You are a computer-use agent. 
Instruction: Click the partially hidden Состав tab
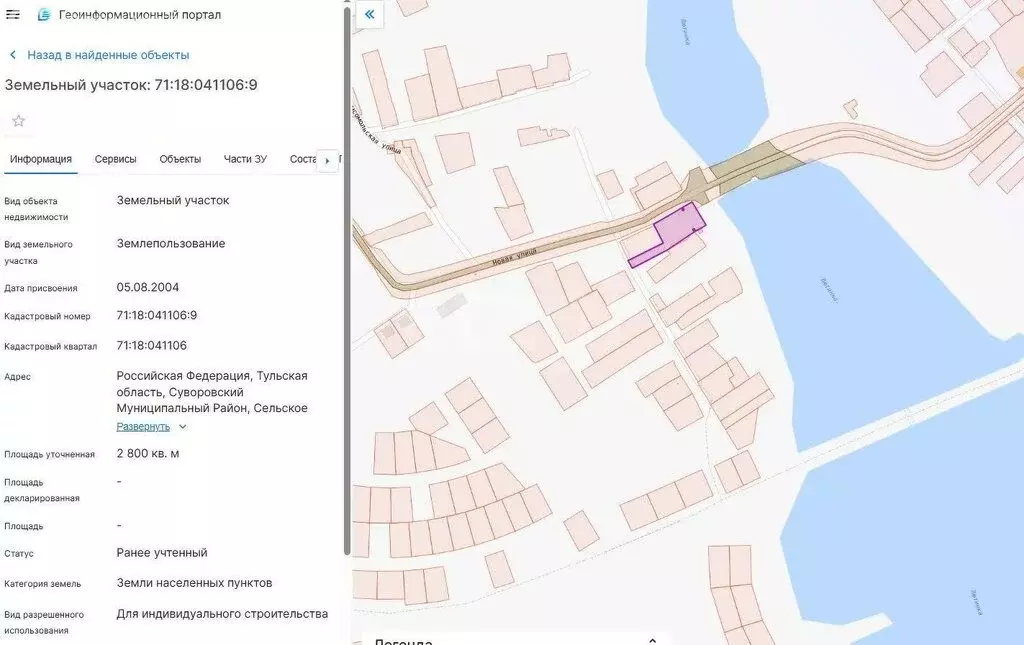pos(302,159)
